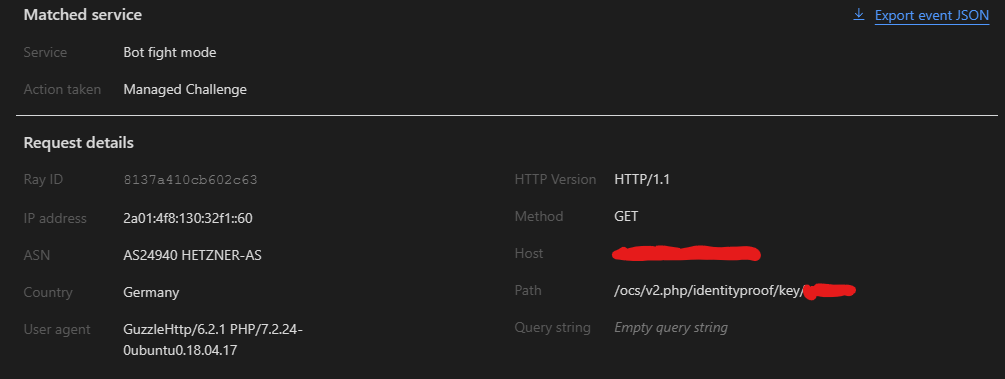Viewport: 1005px width, 379px height.
Task: Click the AS24940 HETZNER-AS value
Action: [192, 255]
